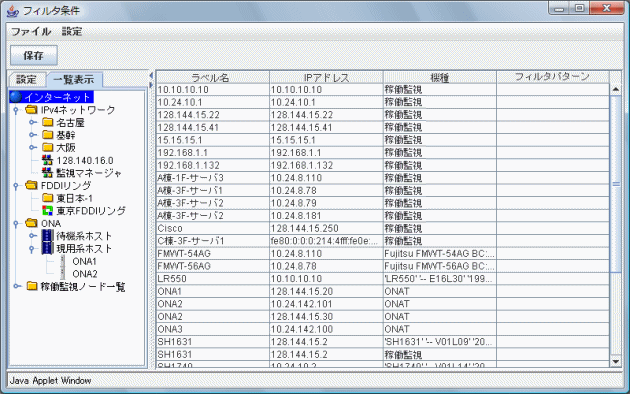Click the 機種 column header
Screen dimensions: 630x394
click(x=440, y=77)
